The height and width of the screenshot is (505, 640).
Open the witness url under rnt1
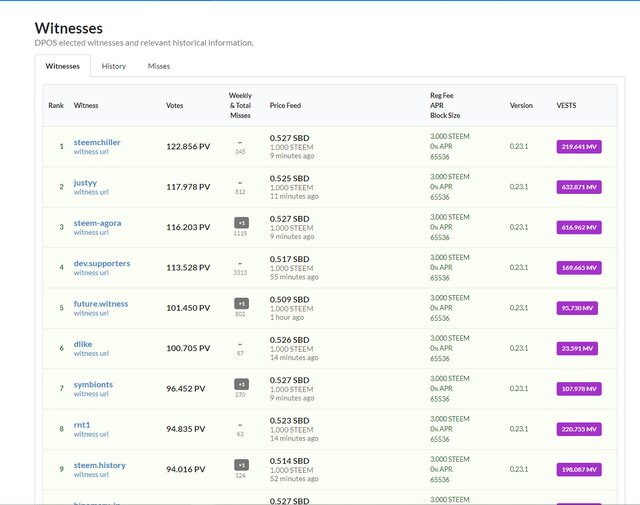click(x=91, y=434)
